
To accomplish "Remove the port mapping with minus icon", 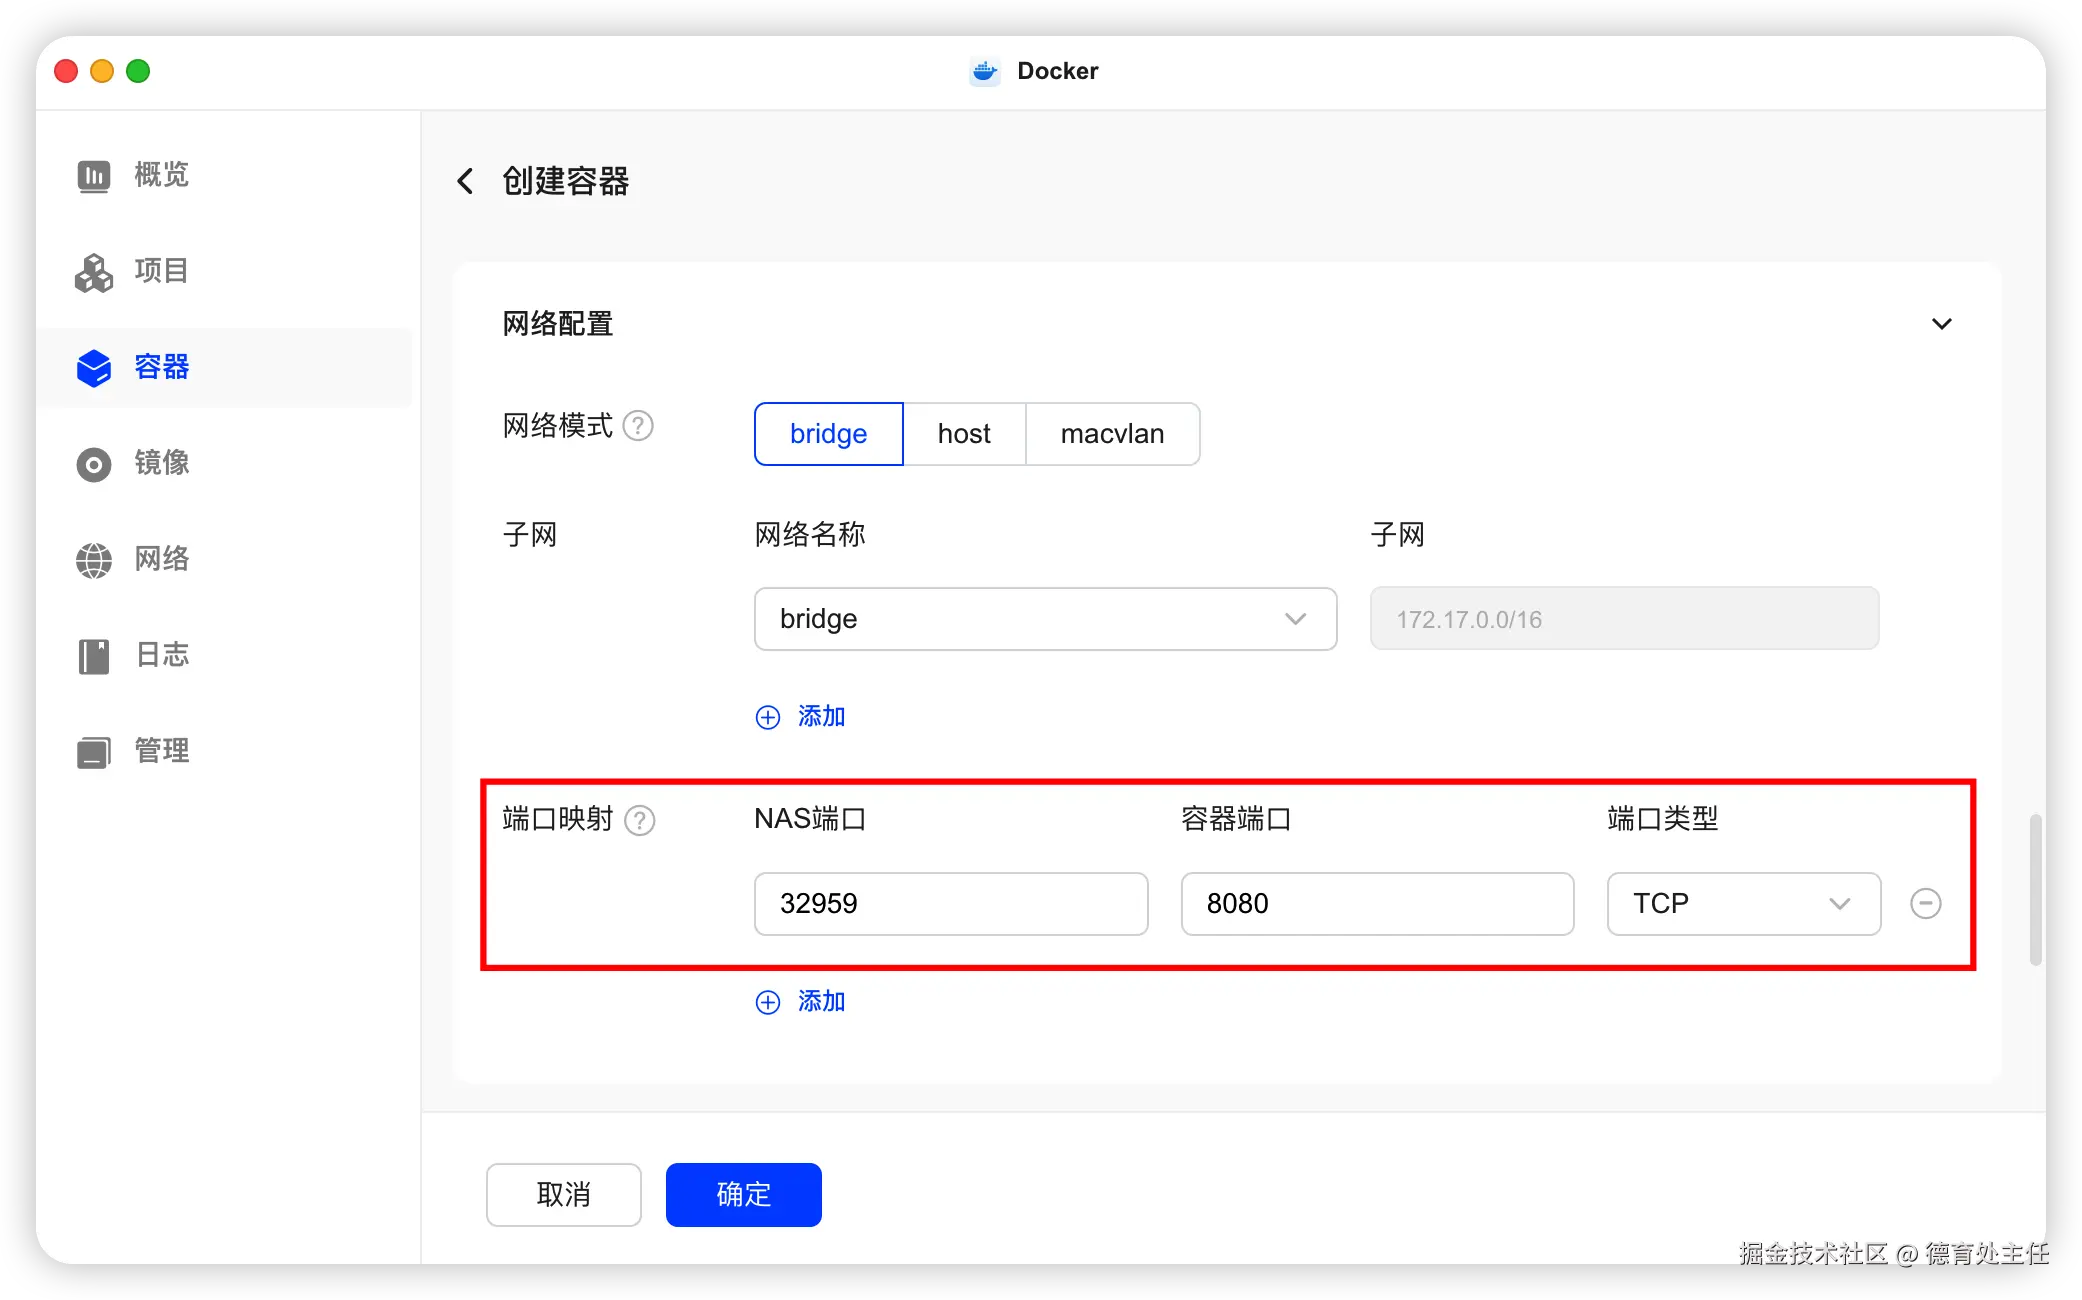I will point(1925,903).
